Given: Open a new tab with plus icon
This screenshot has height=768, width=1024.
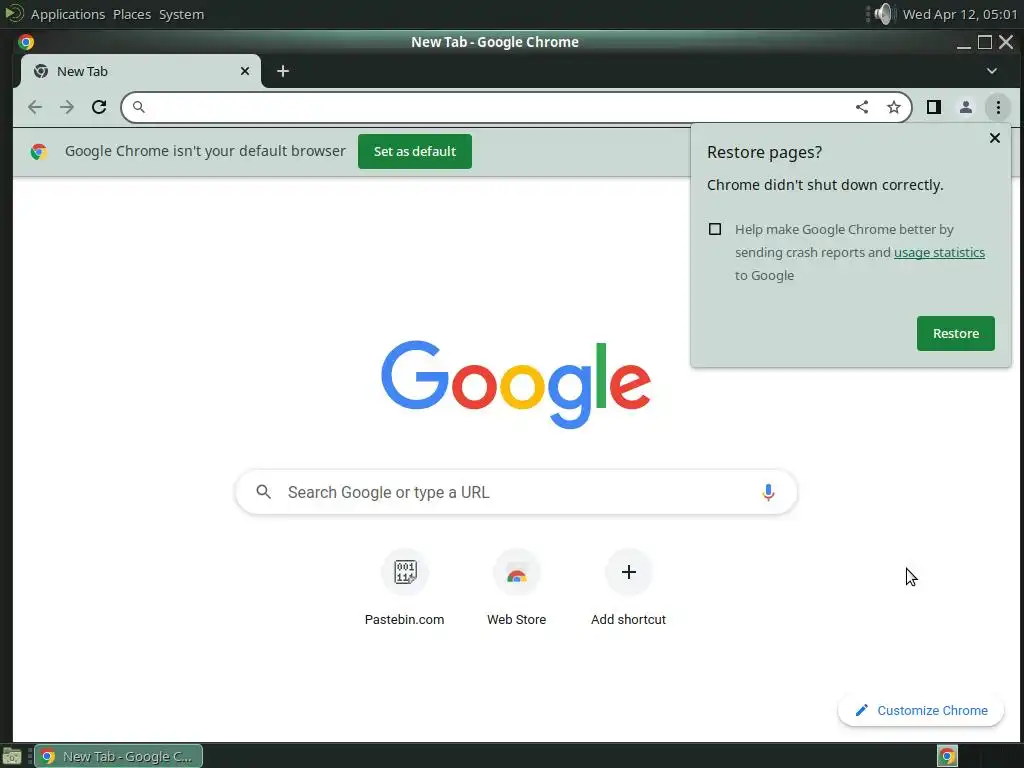Looking at the screenshot, I should point(283,71).
